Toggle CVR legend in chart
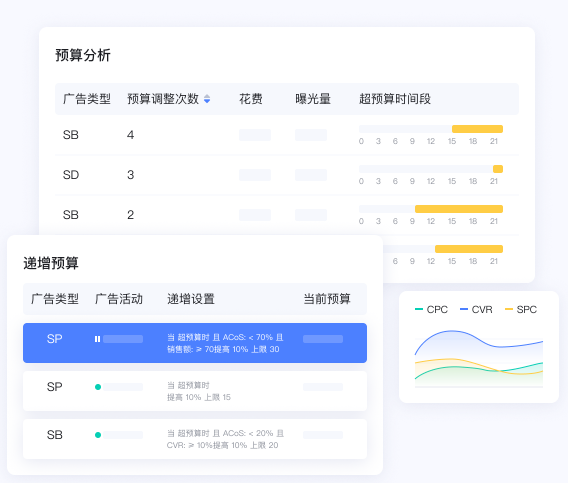This screenshot has width=568, height=483. (476, 309)
